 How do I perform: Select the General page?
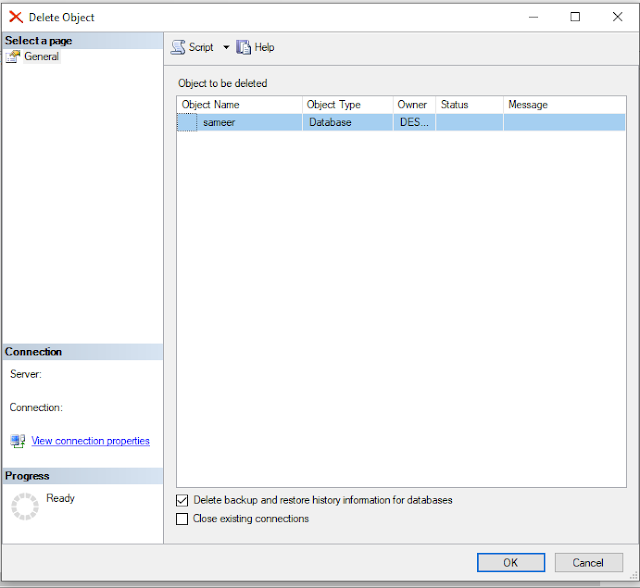click(41, 56)
